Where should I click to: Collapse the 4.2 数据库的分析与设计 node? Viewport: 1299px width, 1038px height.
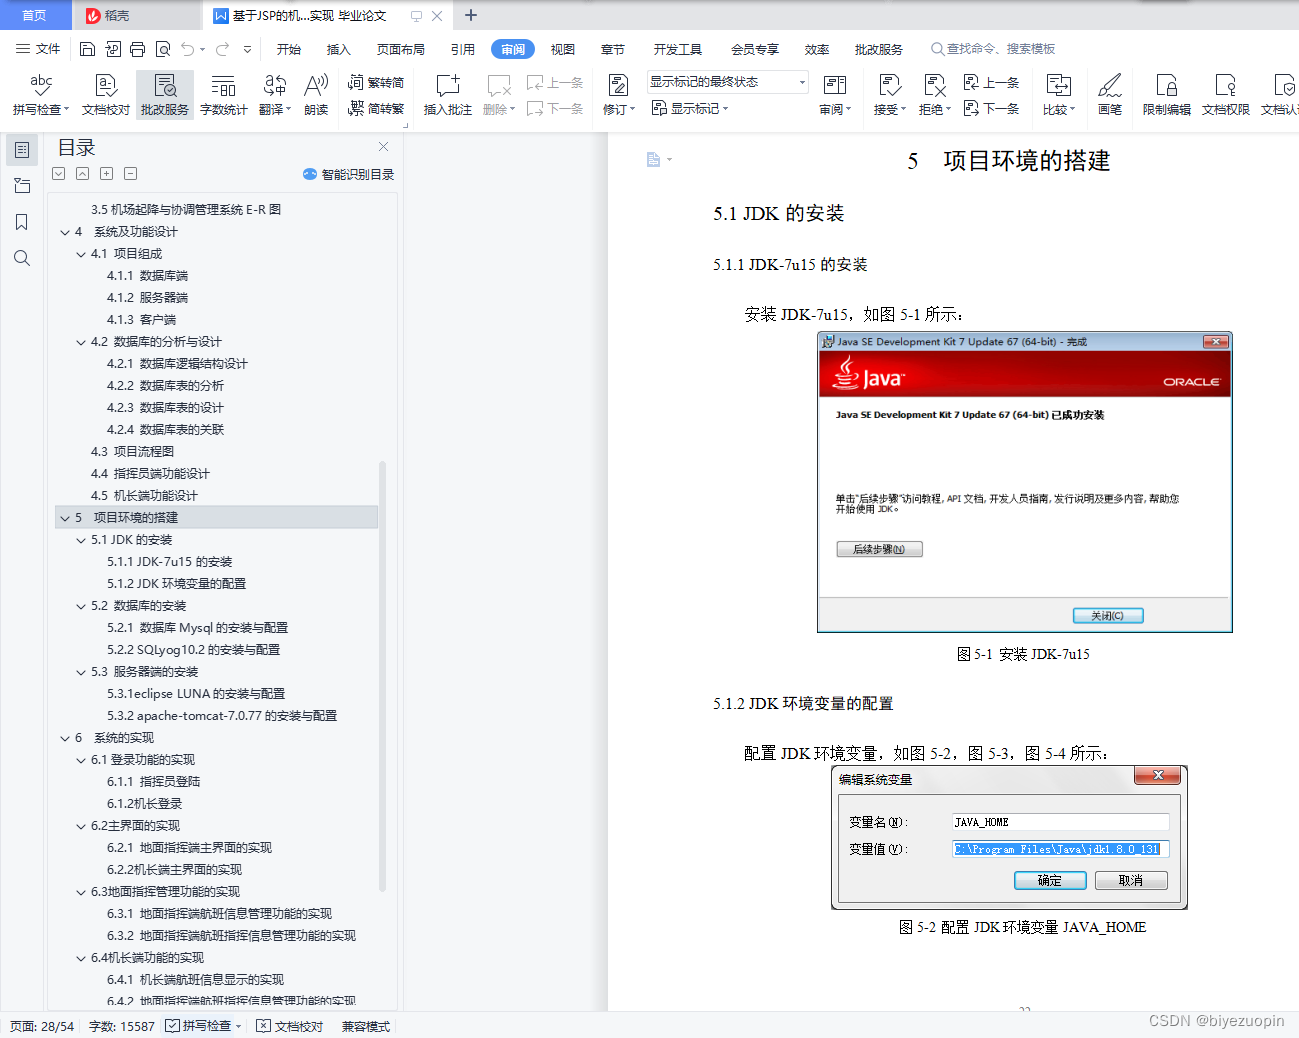pos(81,342)
